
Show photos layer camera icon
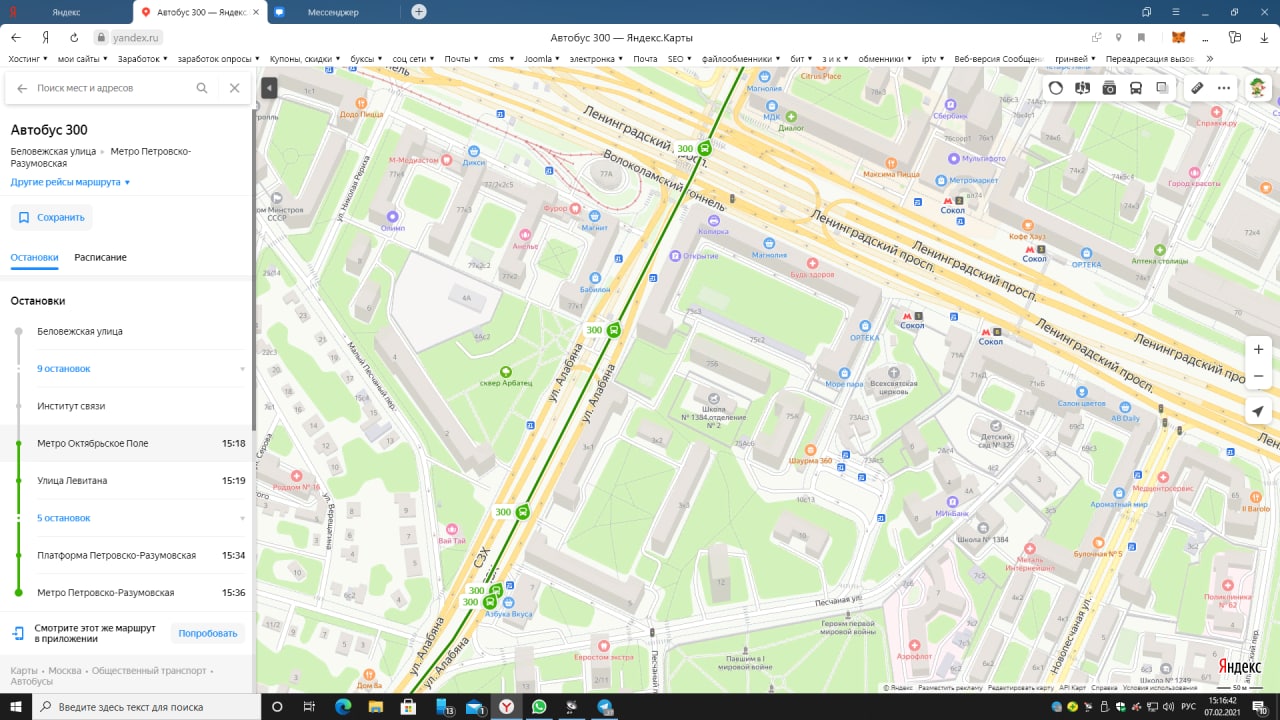tap(1109, 88)
